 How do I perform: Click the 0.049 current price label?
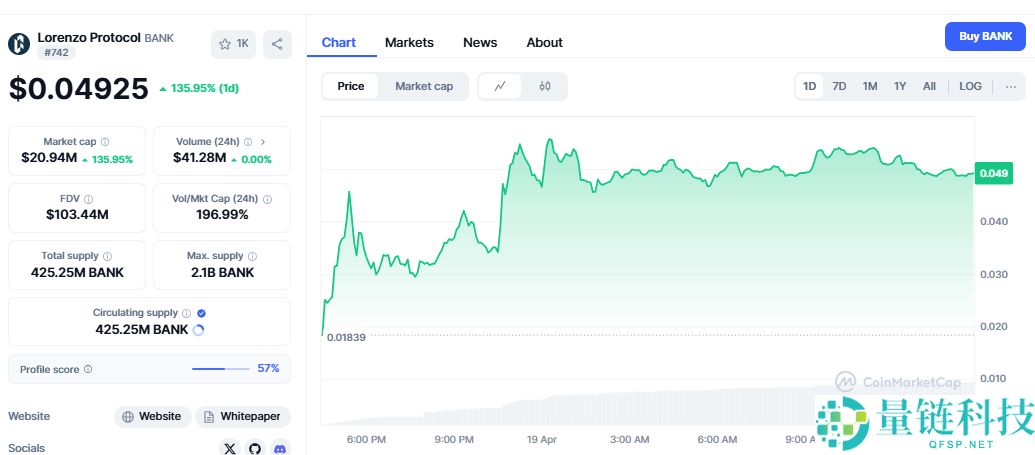(x=993, y=174)
